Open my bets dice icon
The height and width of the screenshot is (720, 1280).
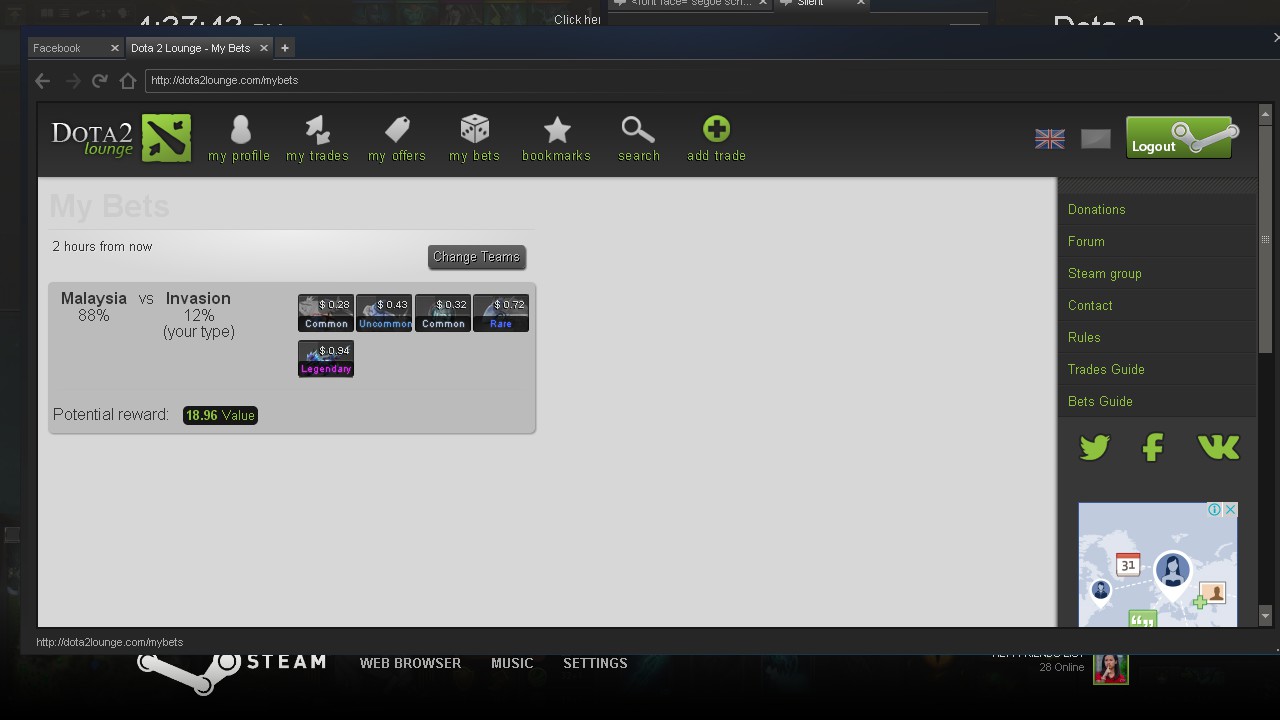[x=474, y=129]
